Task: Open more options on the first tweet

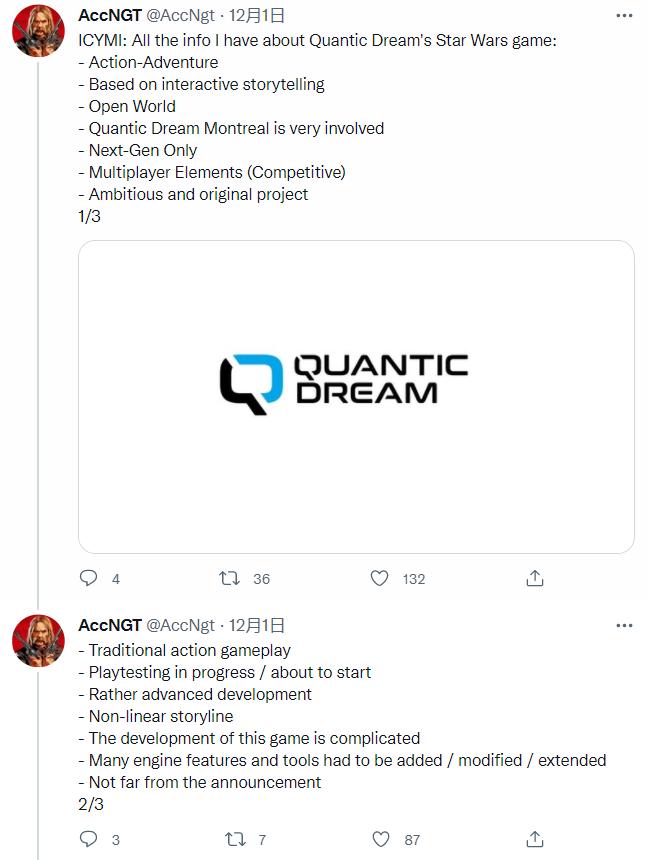Action: click(x=624, y=16)
